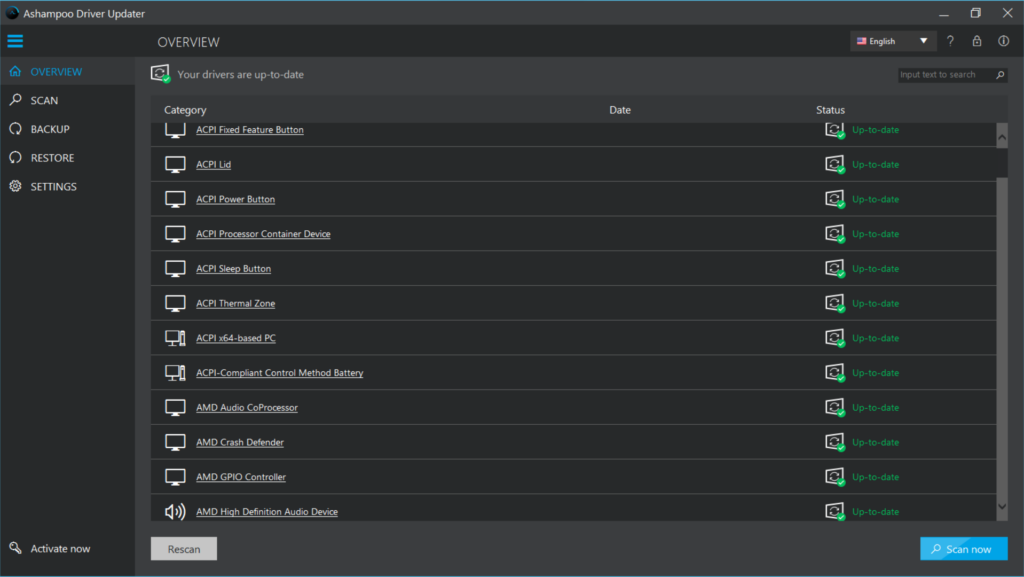Open AMD High Definition Audio Device link

pyautogui.click(x=267, y=512)
